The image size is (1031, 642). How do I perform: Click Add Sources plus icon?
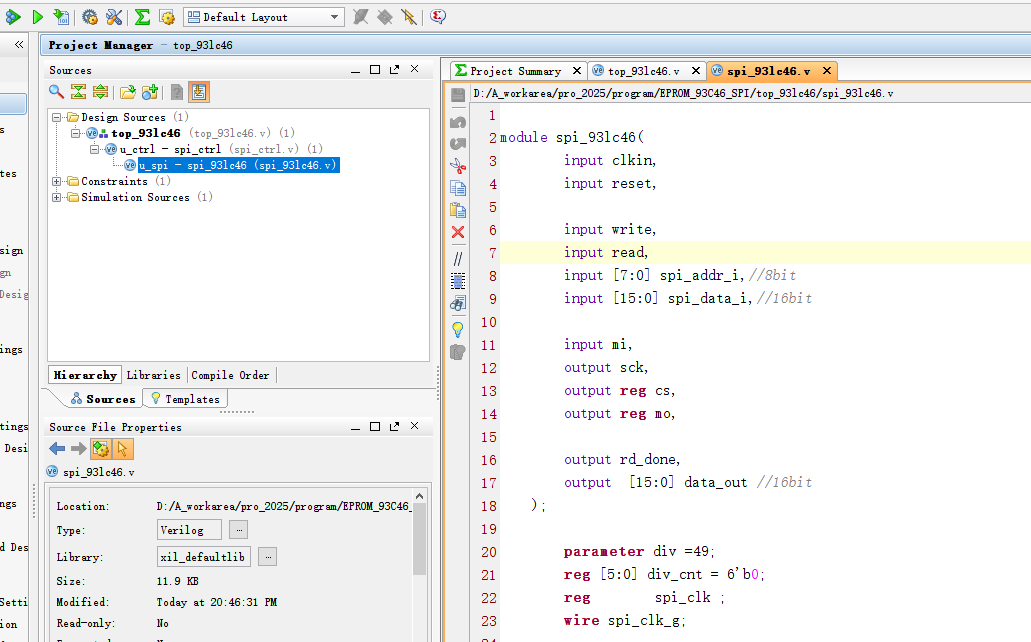tap(150, 92)
